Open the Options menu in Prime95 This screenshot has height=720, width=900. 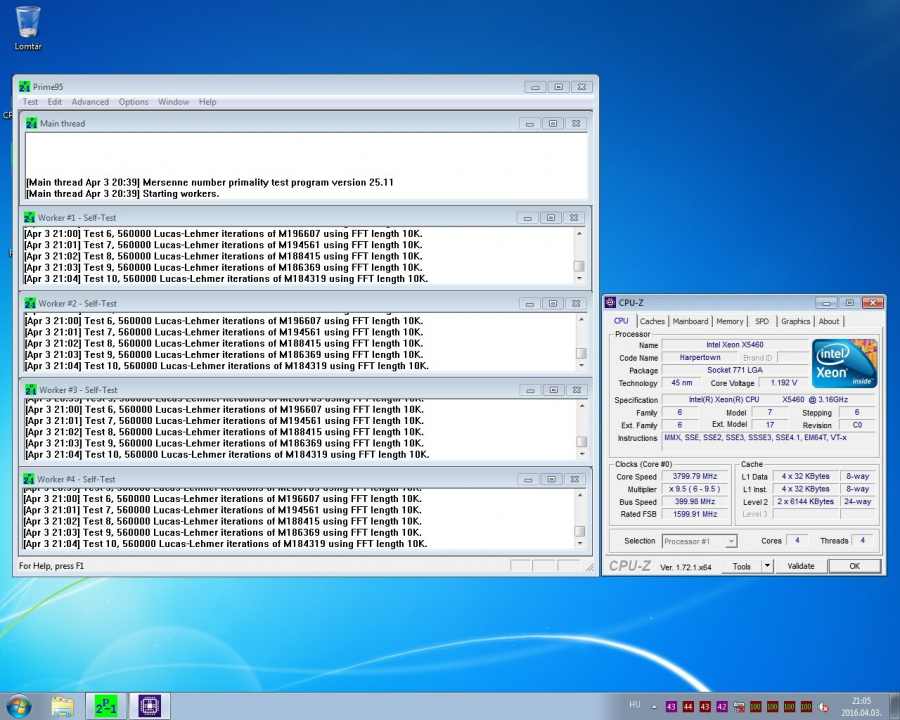[x=133, y=102]
